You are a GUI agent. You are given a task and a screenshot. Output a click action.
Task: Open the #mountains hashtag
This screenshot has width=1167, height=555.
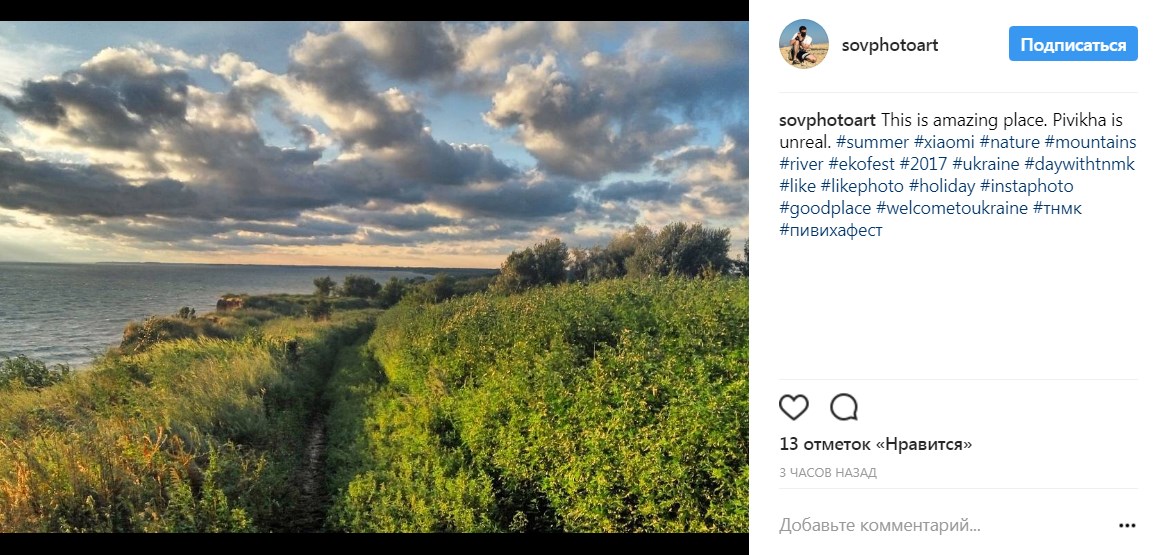[x=1090, y=142]
